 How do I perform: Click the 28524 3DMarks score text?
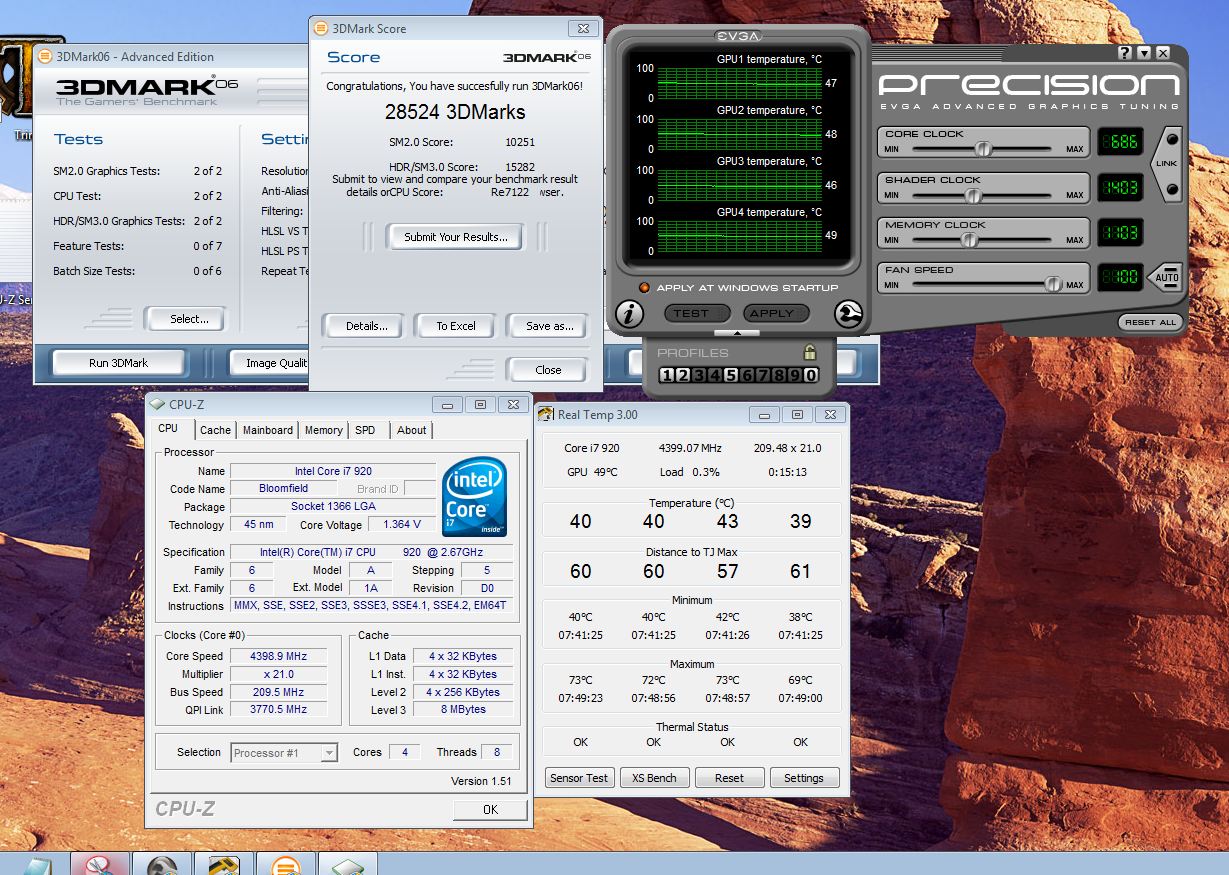point(455,111)
